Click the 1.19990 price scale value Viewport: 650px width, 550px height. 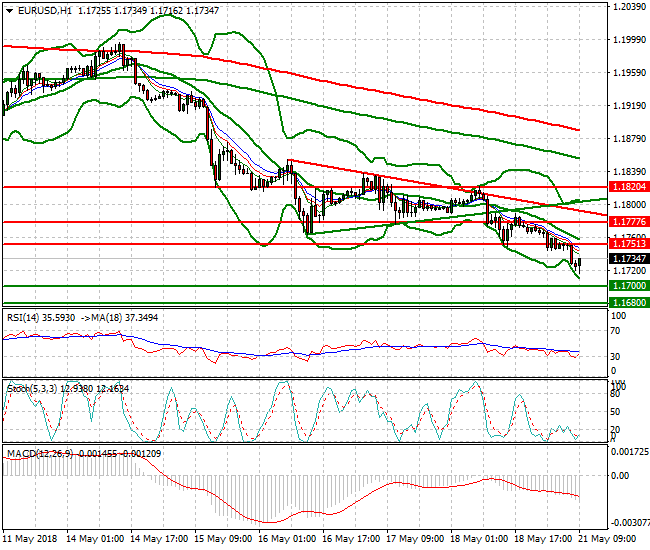pos(629,40)
